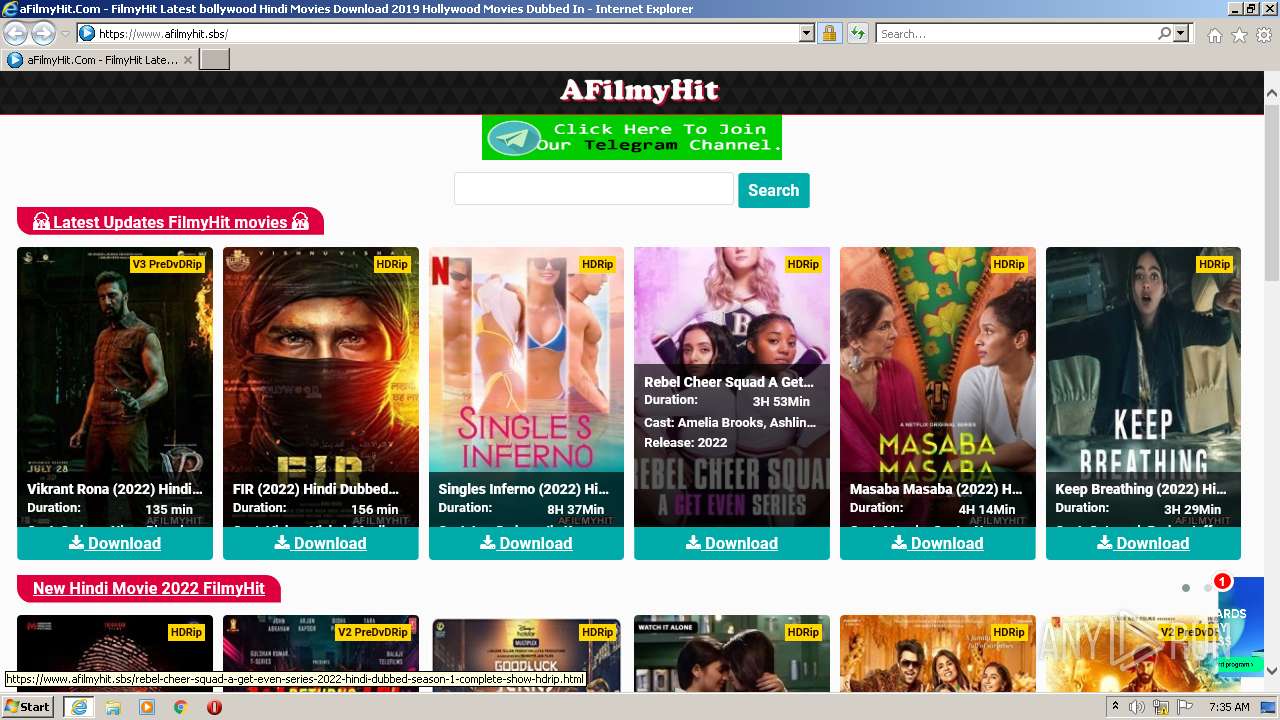Click the action center flag tray icon

pos(1185,707)
